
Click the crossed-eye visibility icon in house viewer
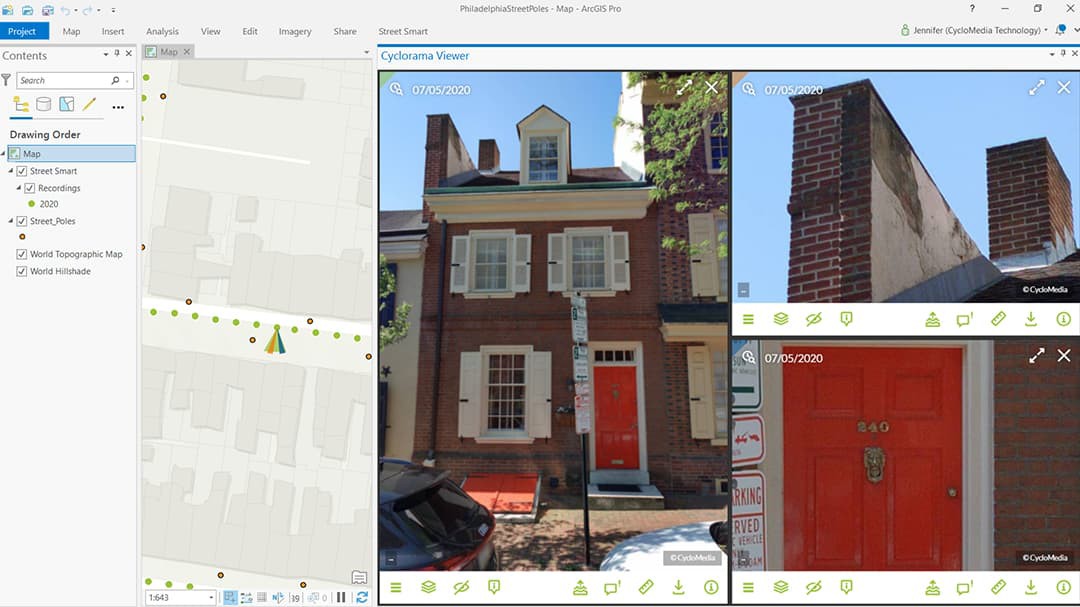(461, 588)
